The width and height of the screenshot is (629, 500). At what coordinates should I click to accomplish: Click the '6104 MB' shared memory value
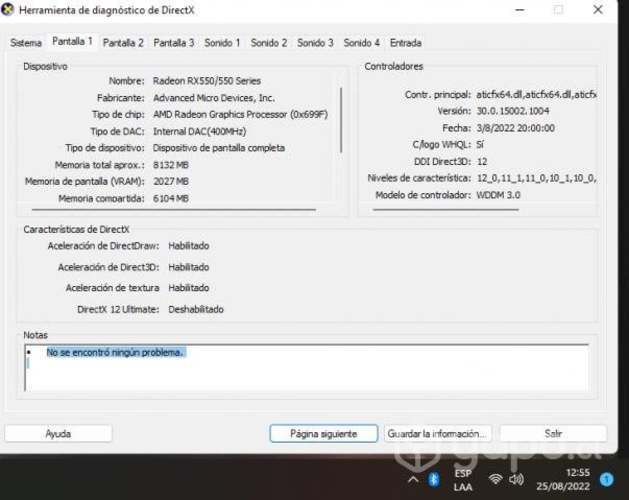tap(170, 198)
